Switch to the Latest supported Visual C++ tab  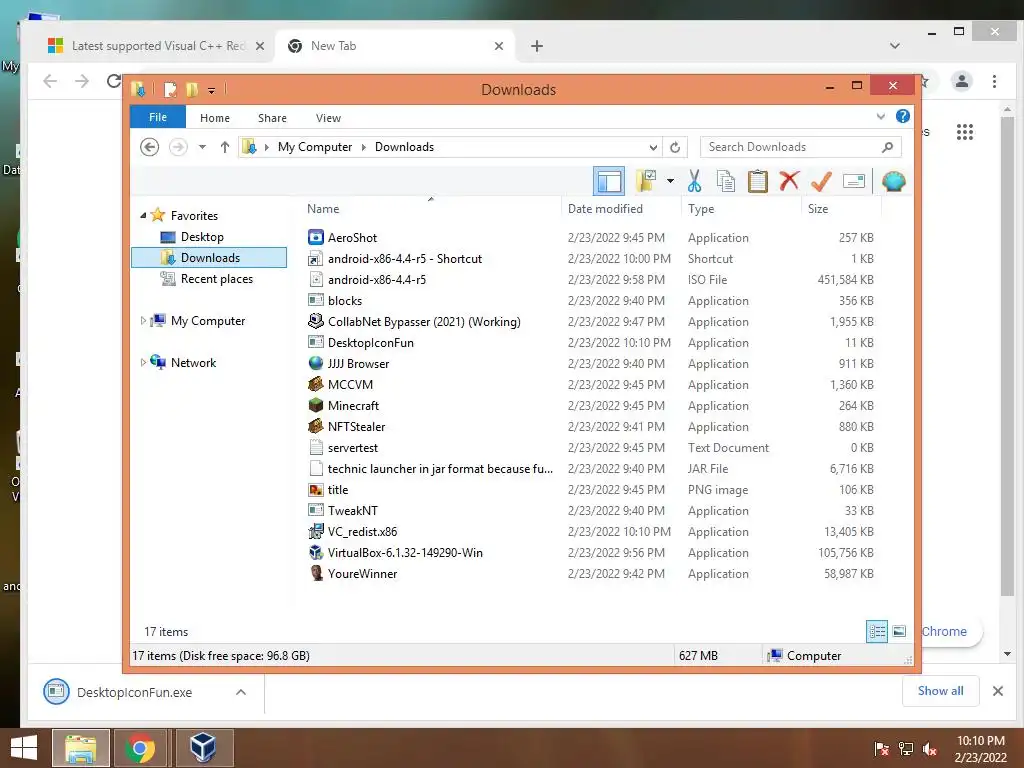tap(157, 46)
